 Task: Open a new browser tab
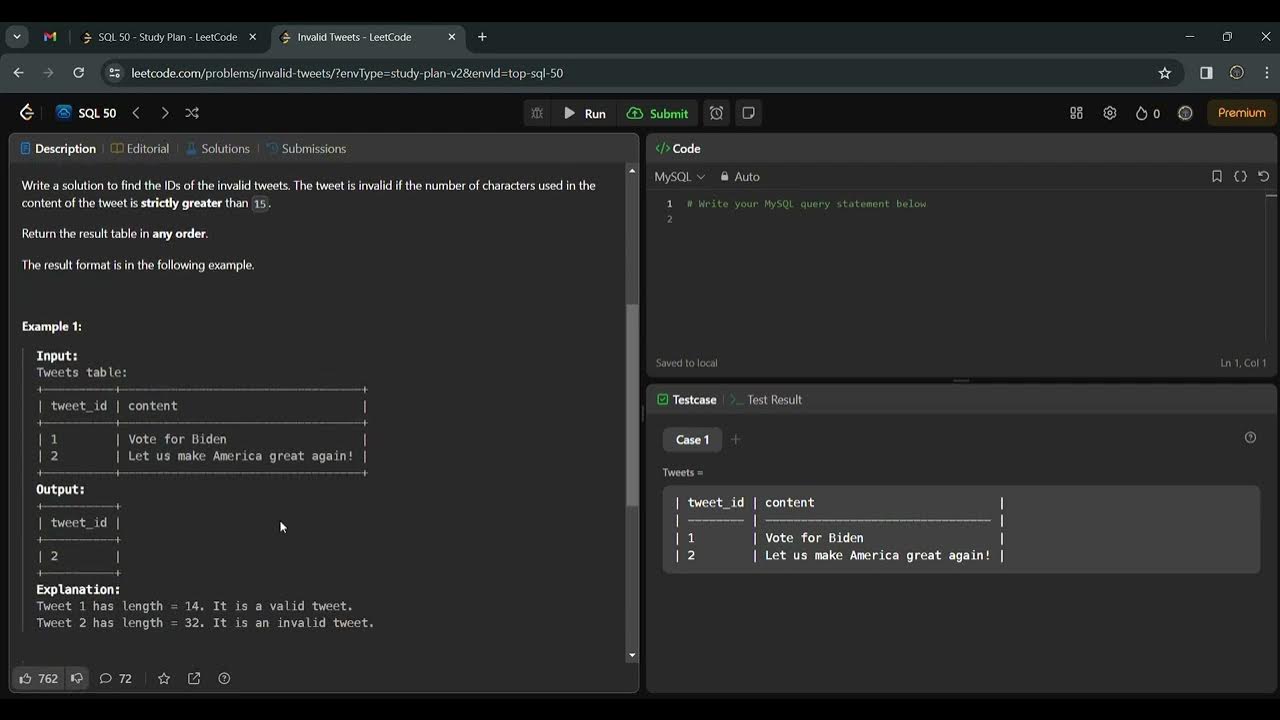coord(482,37)
